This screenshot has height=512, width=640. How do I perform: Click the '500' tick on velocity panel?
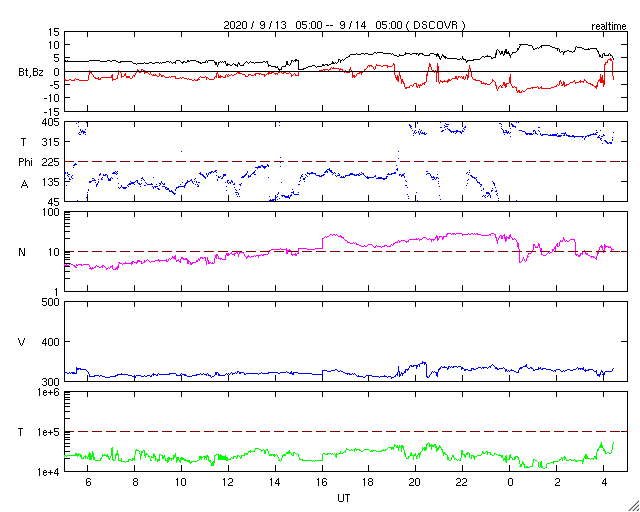coord(51,302)
